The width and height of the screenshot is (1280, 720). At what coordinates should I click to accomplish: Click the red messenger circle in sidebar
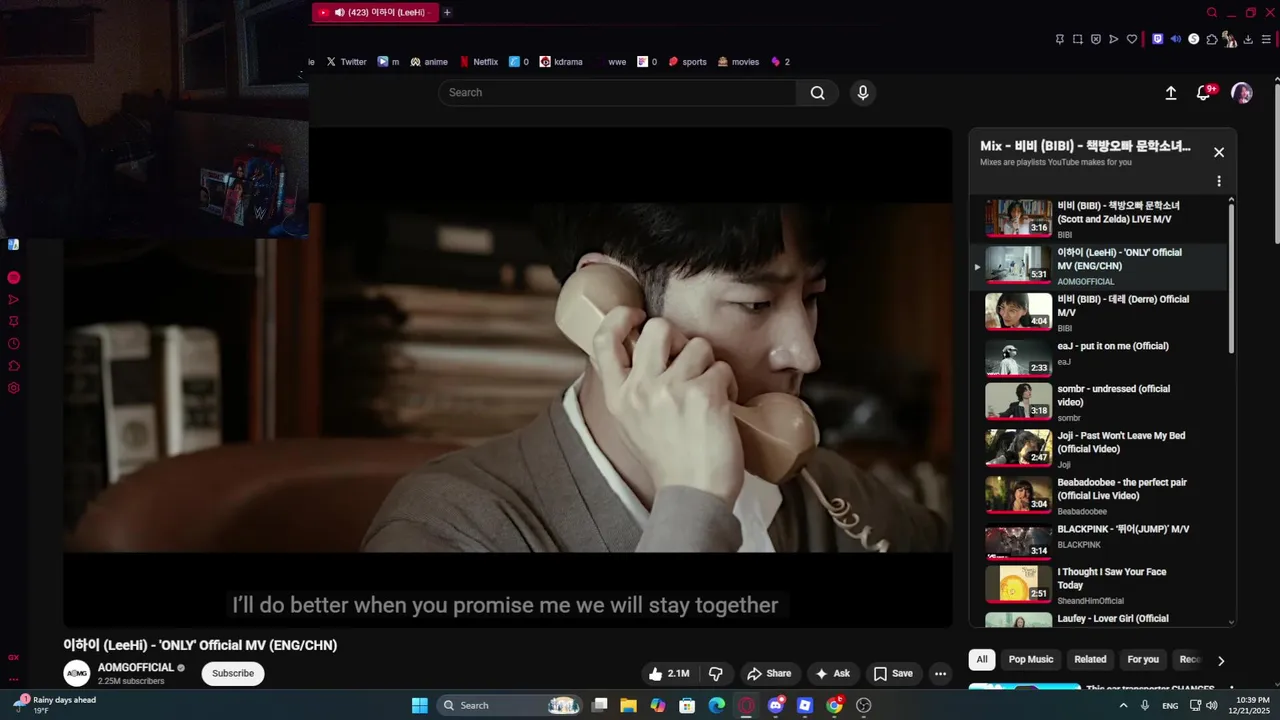[14, 277]
